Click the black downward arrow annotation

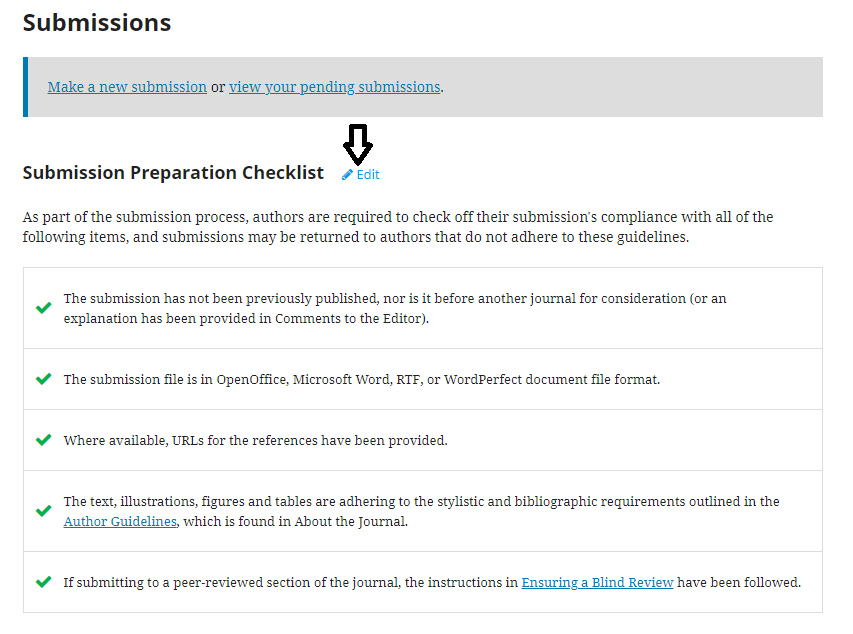[x=358, y=144]
